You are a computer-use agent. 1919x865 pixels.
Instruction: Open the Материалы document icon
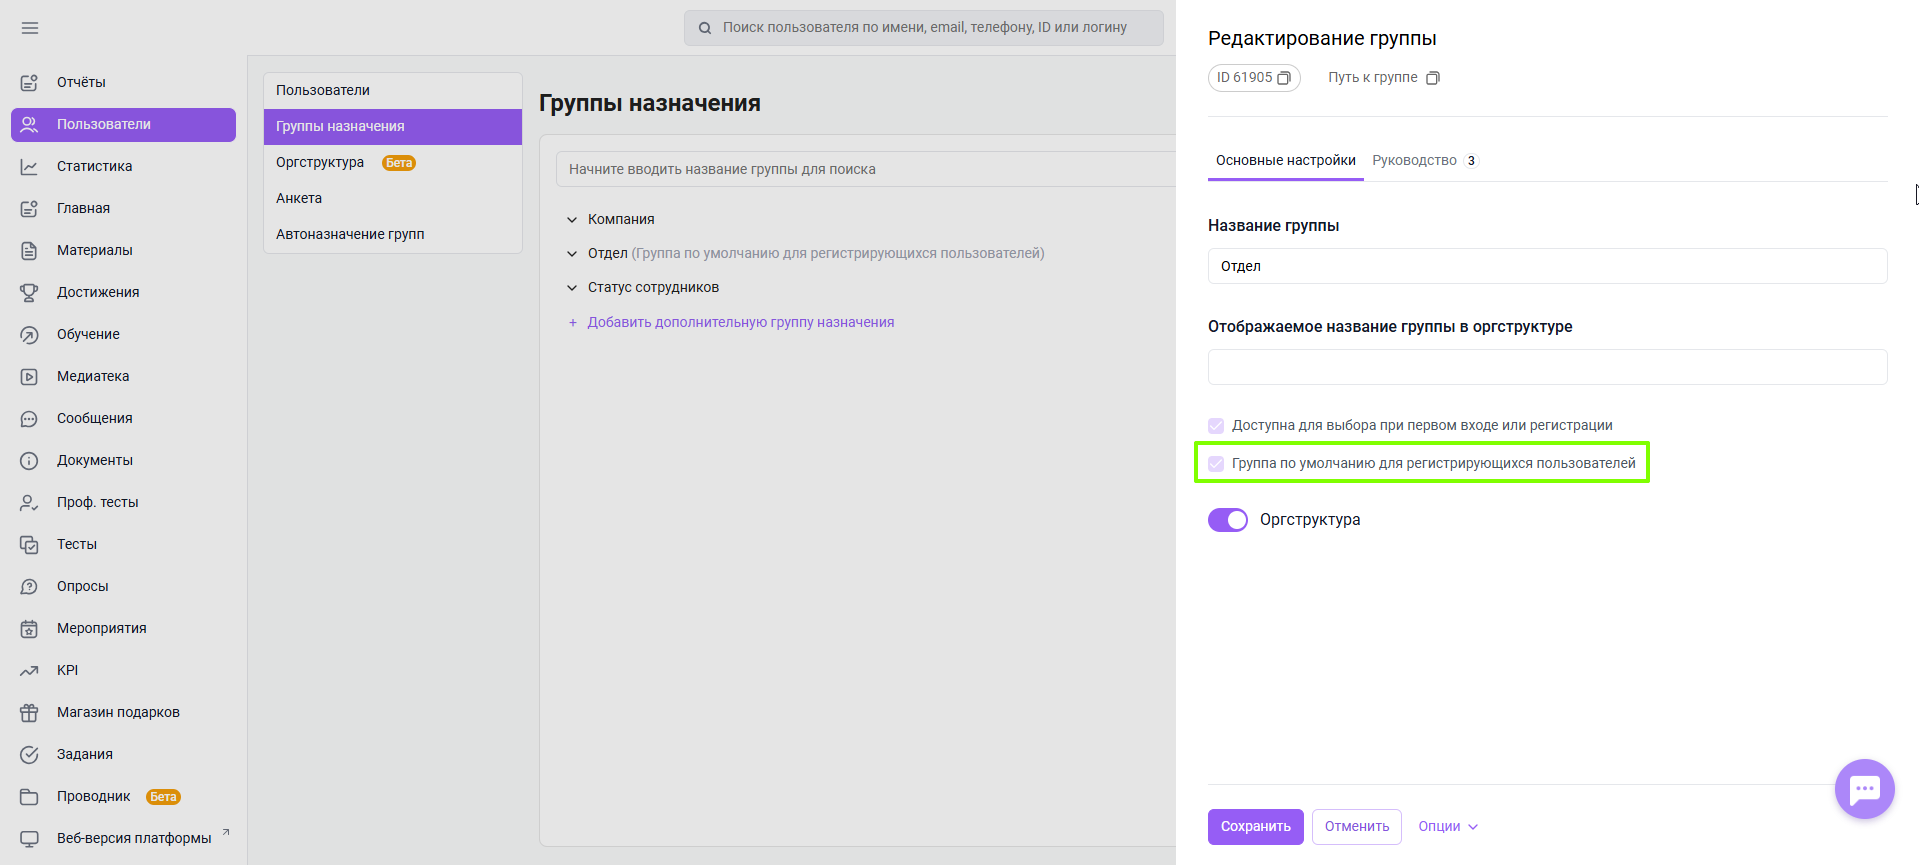29,250
